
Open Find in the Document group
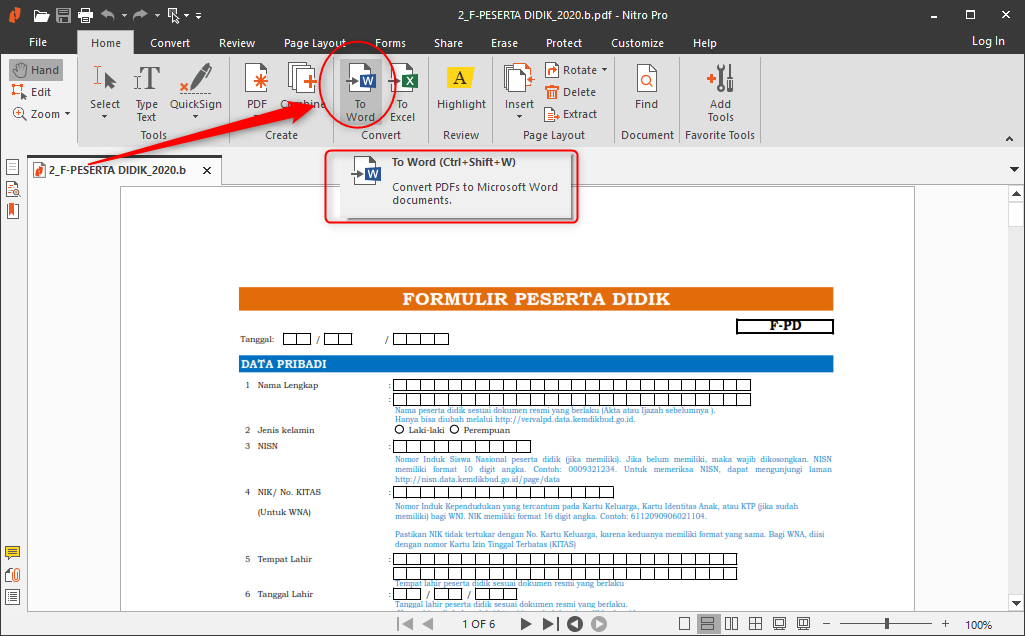coord(646,92)
